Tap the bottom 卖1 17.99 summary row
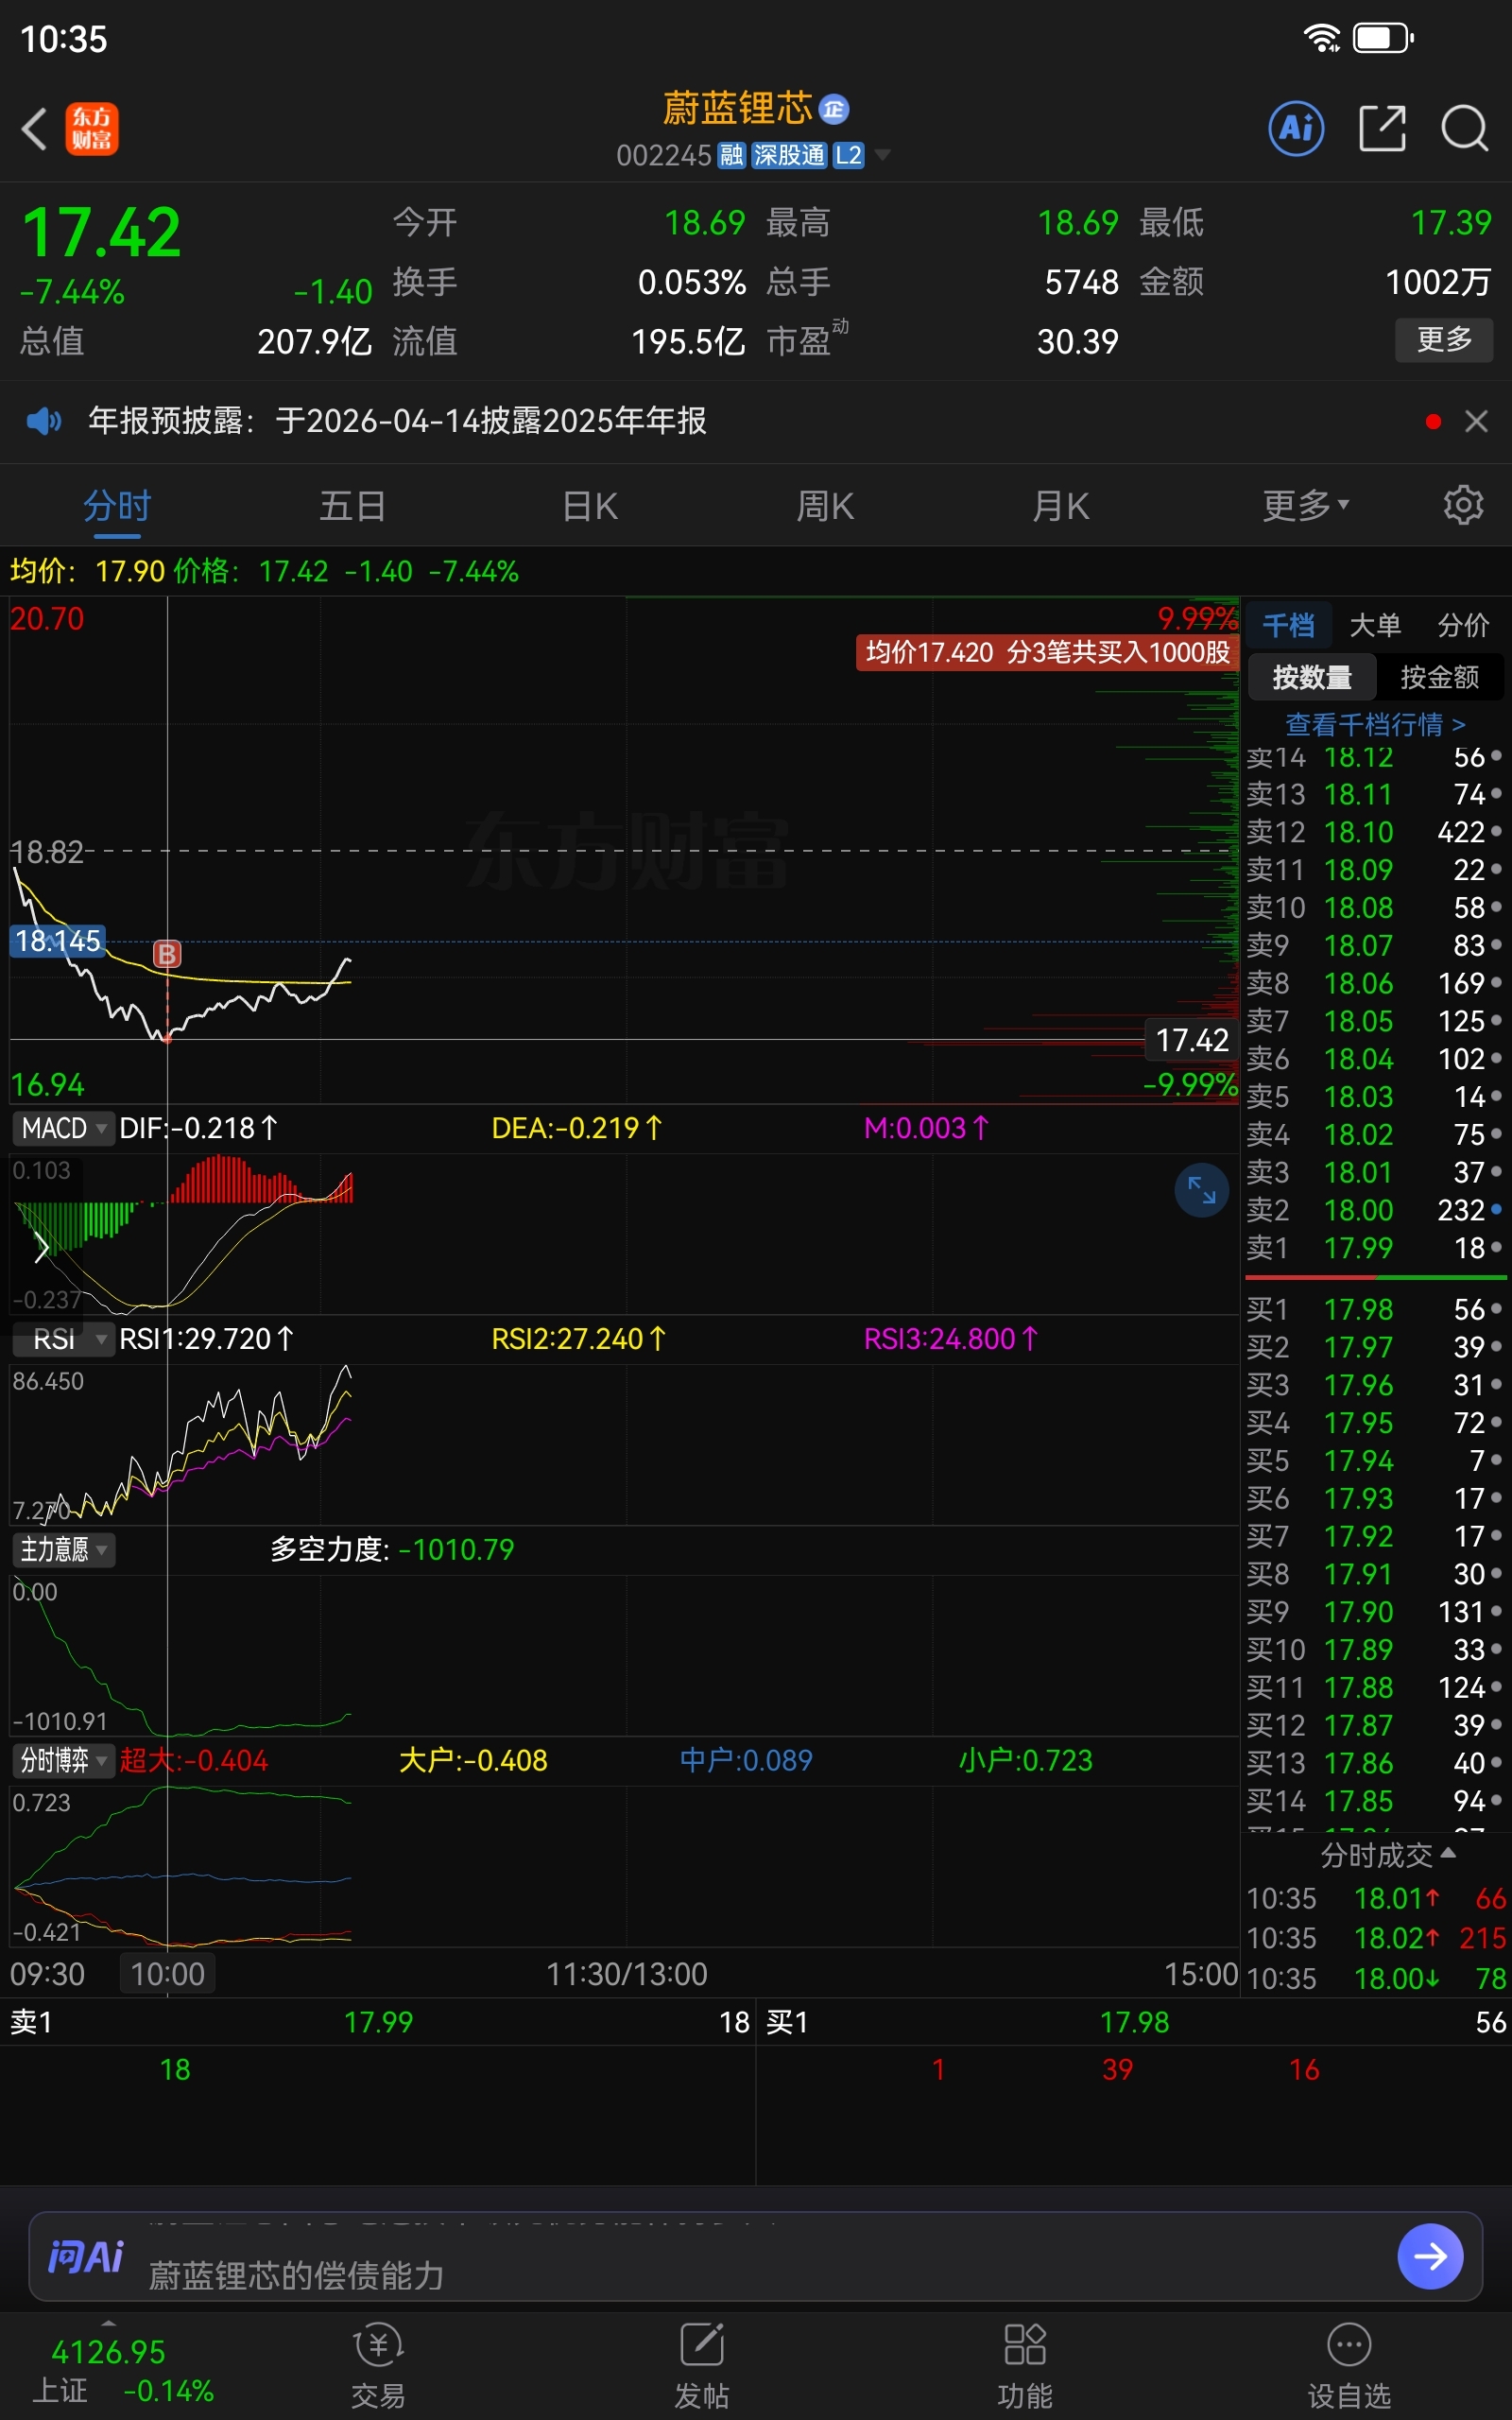 coord(378,2022)
